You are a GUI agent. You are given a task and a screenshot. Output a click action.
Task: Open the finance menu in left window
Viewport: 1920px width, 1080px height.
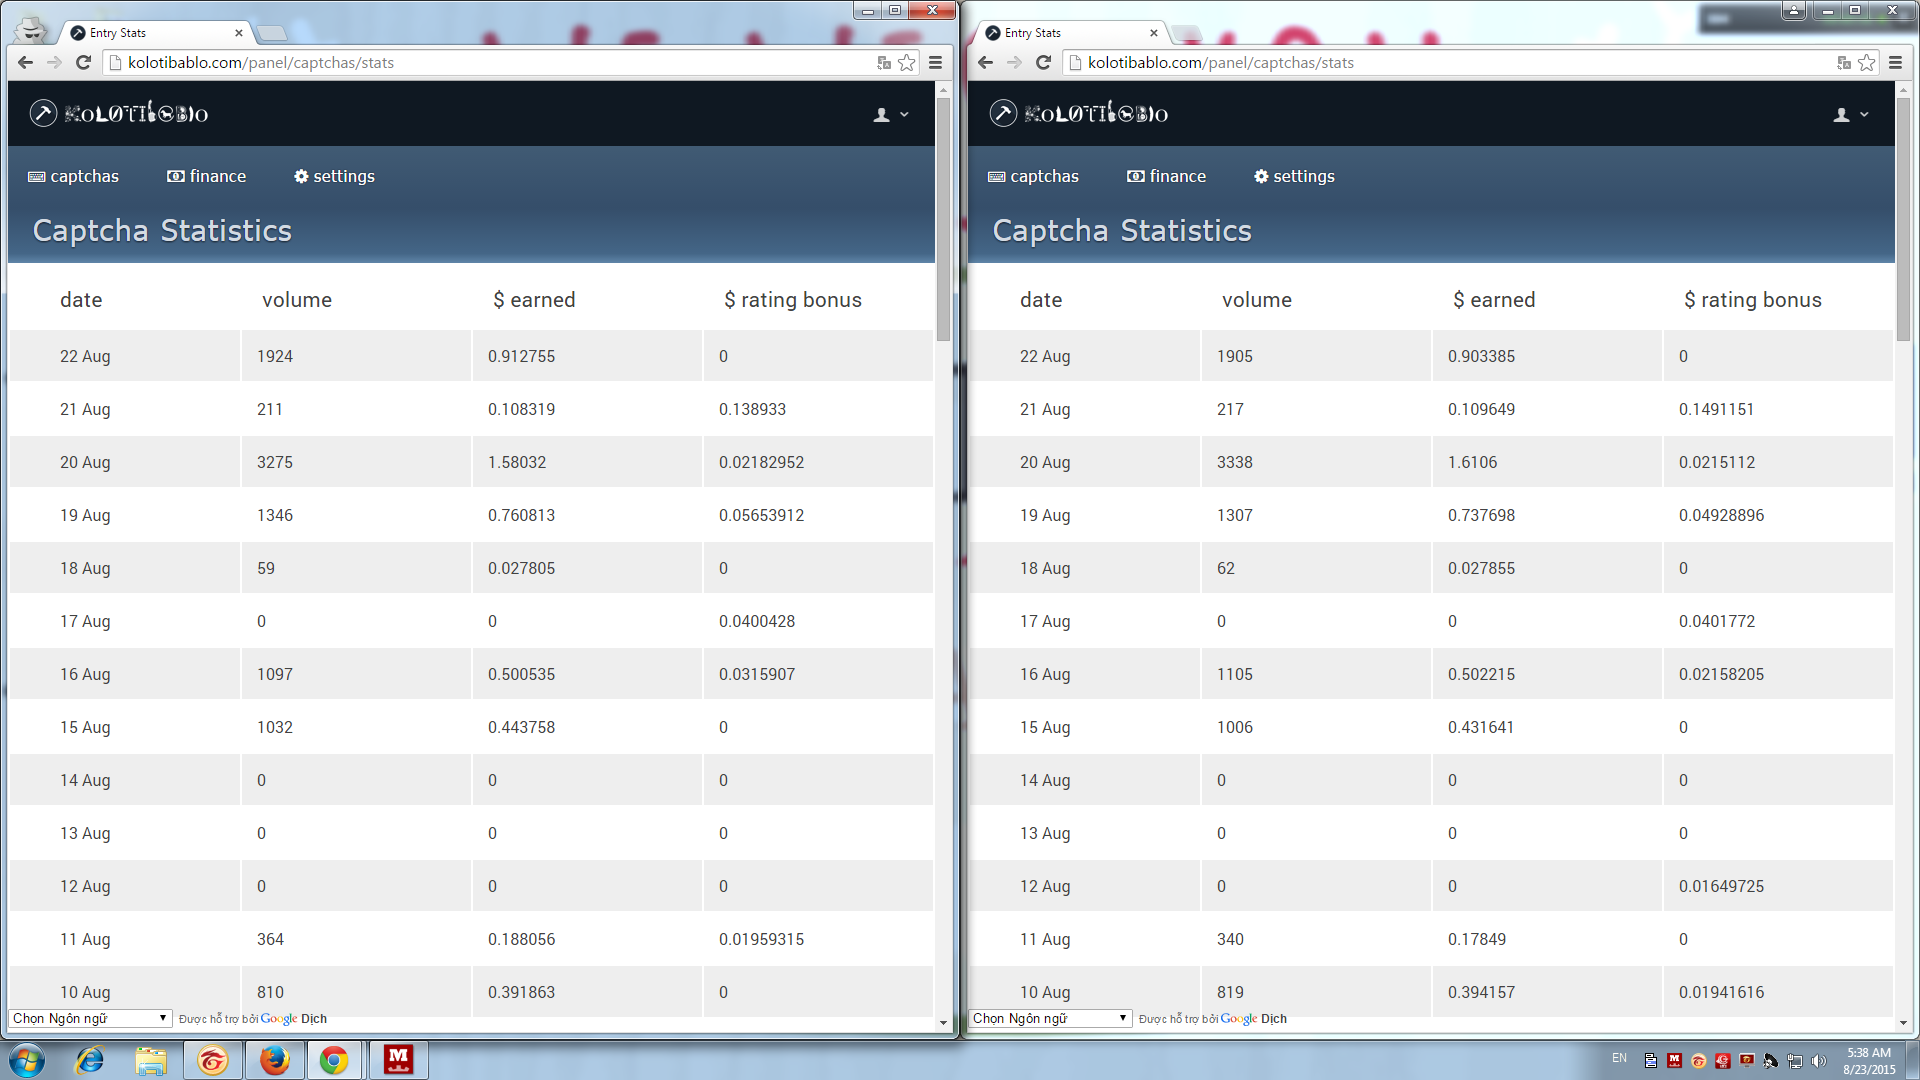tap(207, 176)
